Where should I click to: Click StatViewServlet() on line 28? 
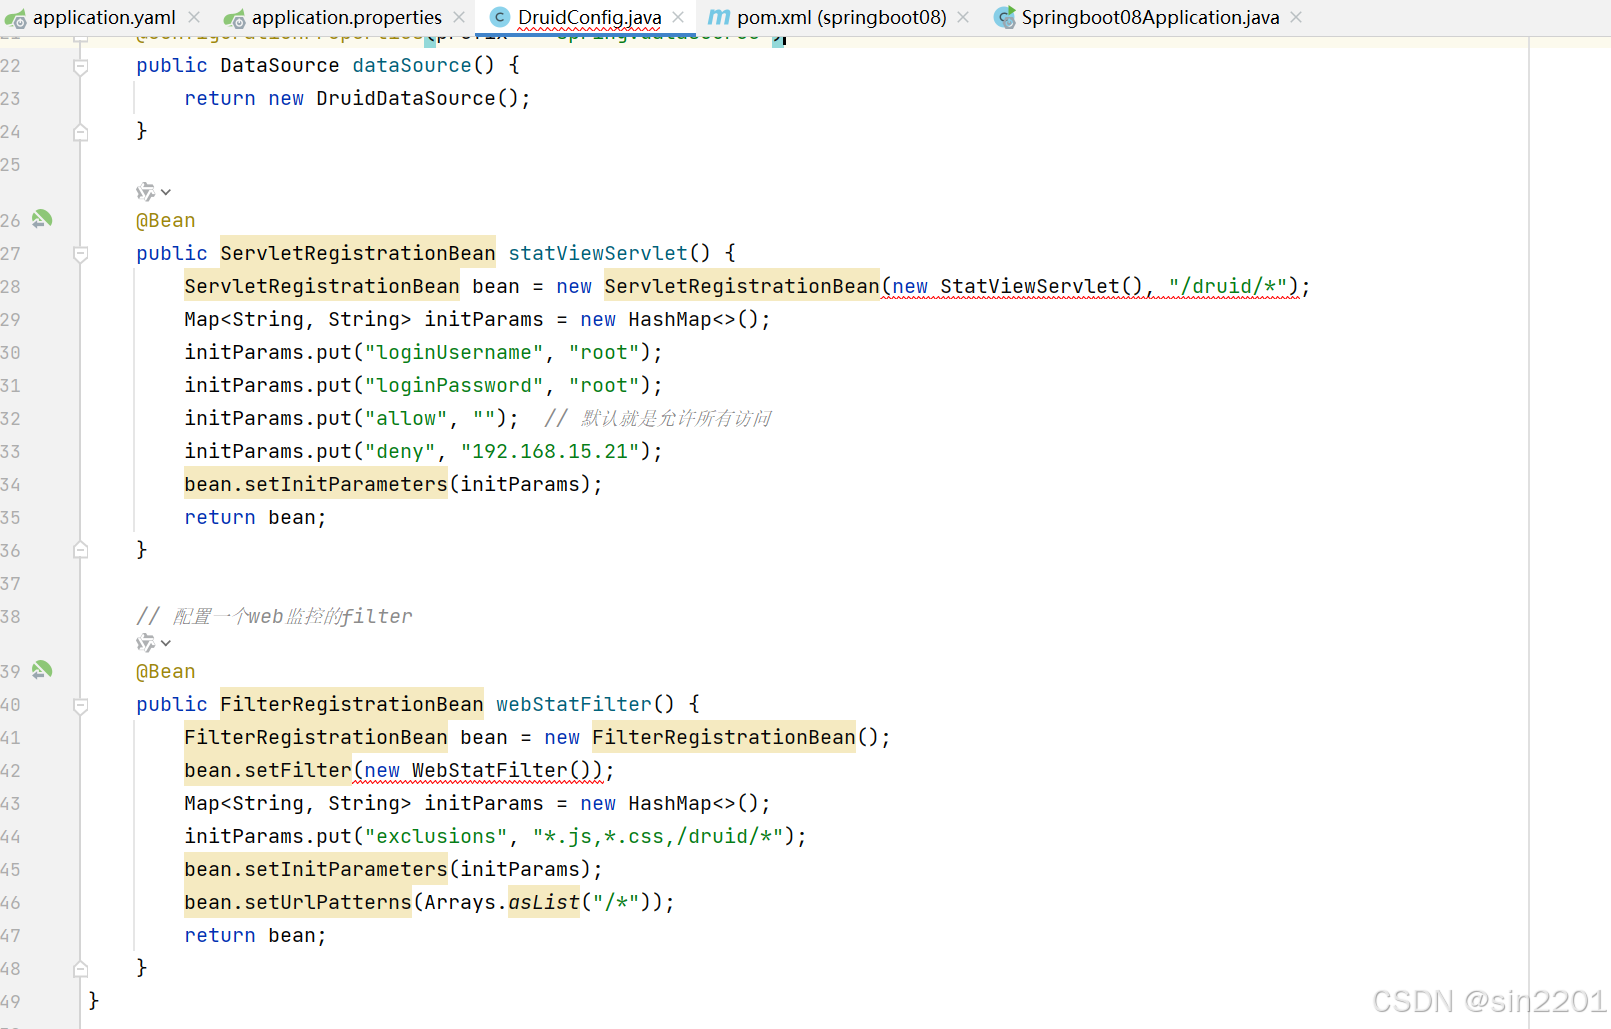[1041, 286]
